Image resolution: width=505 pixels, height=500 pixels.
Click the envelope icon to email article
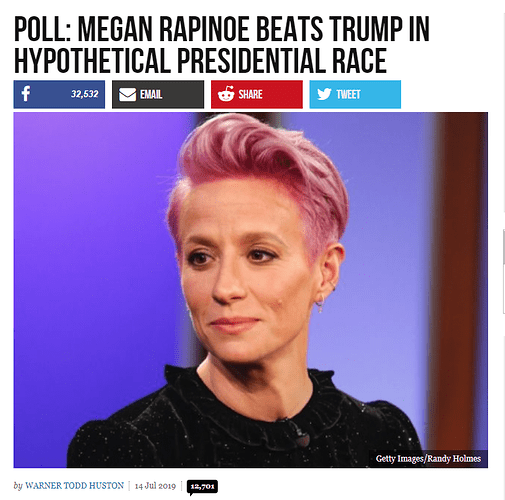coord(127,95)
